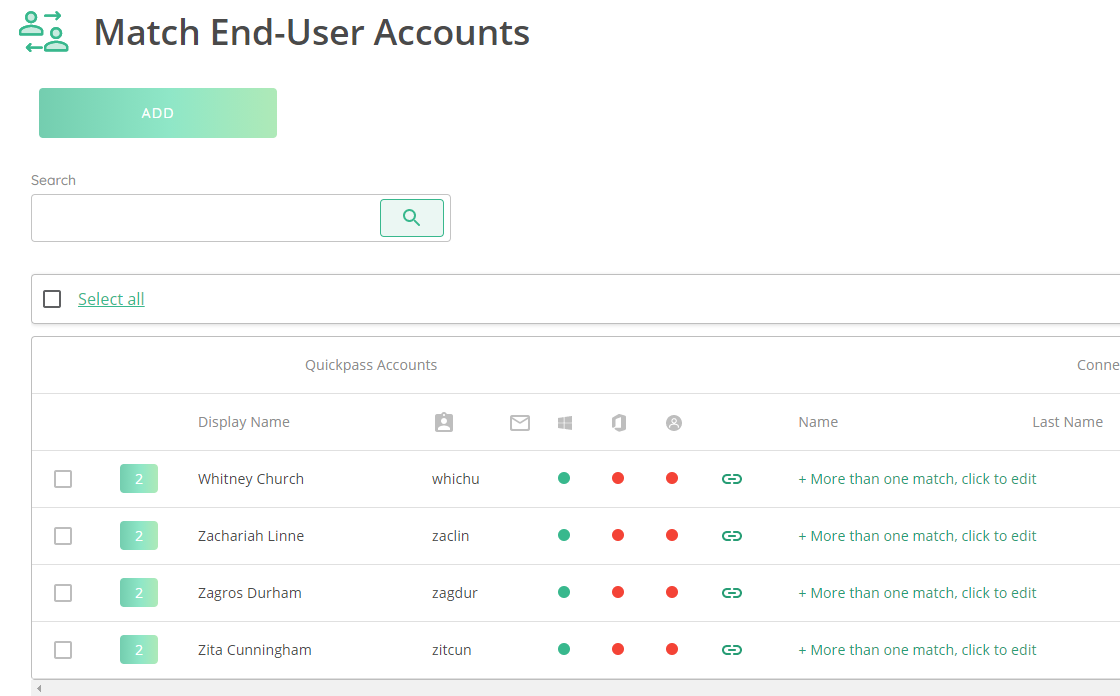The image size is (1120, 696).
Task: Click the link icon for Zachariah Linne
Action: click(x=731, y=536)
